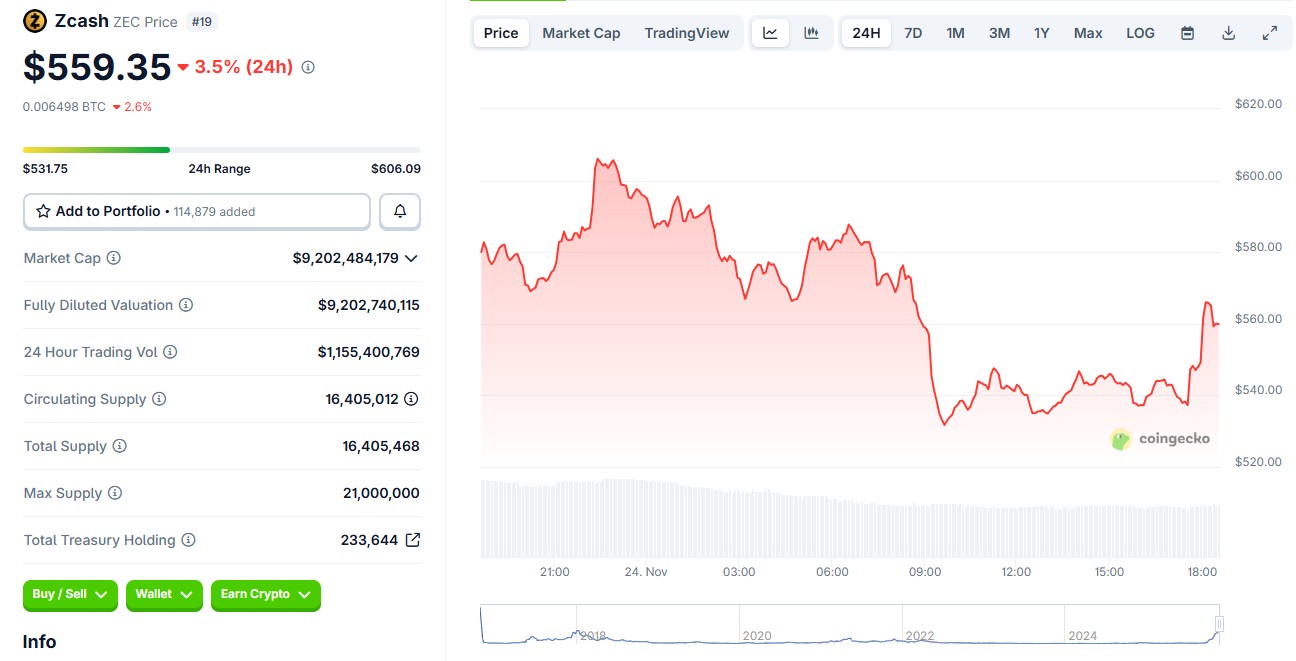
Task: Expand the Market Cap value chevron
Action: pos(411,258)
